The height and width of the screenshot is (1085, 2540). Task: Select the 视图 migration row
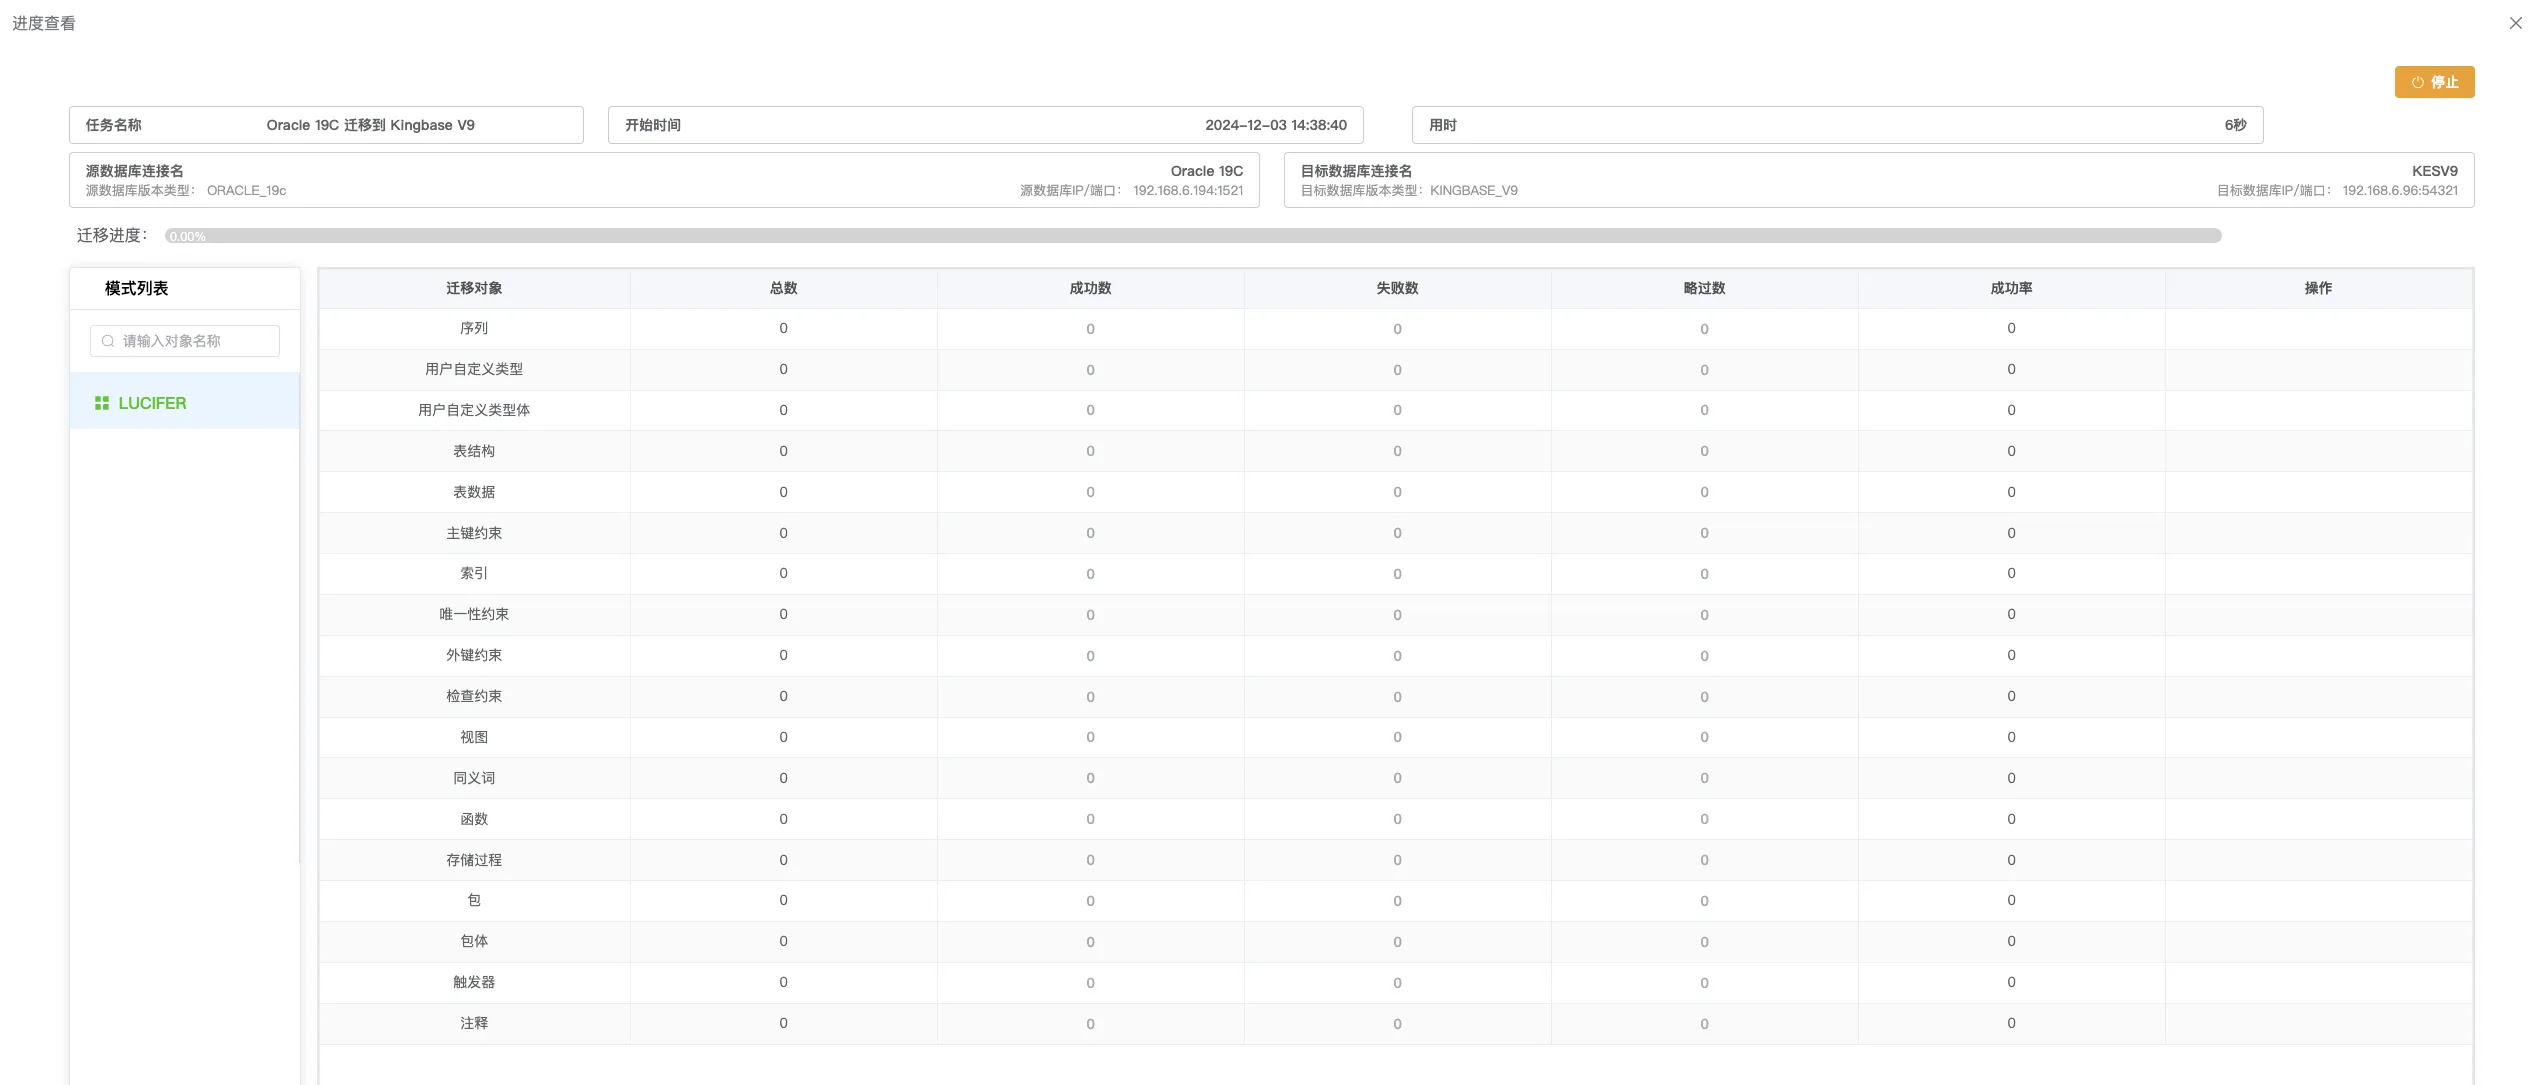click(x=474, y=737)
